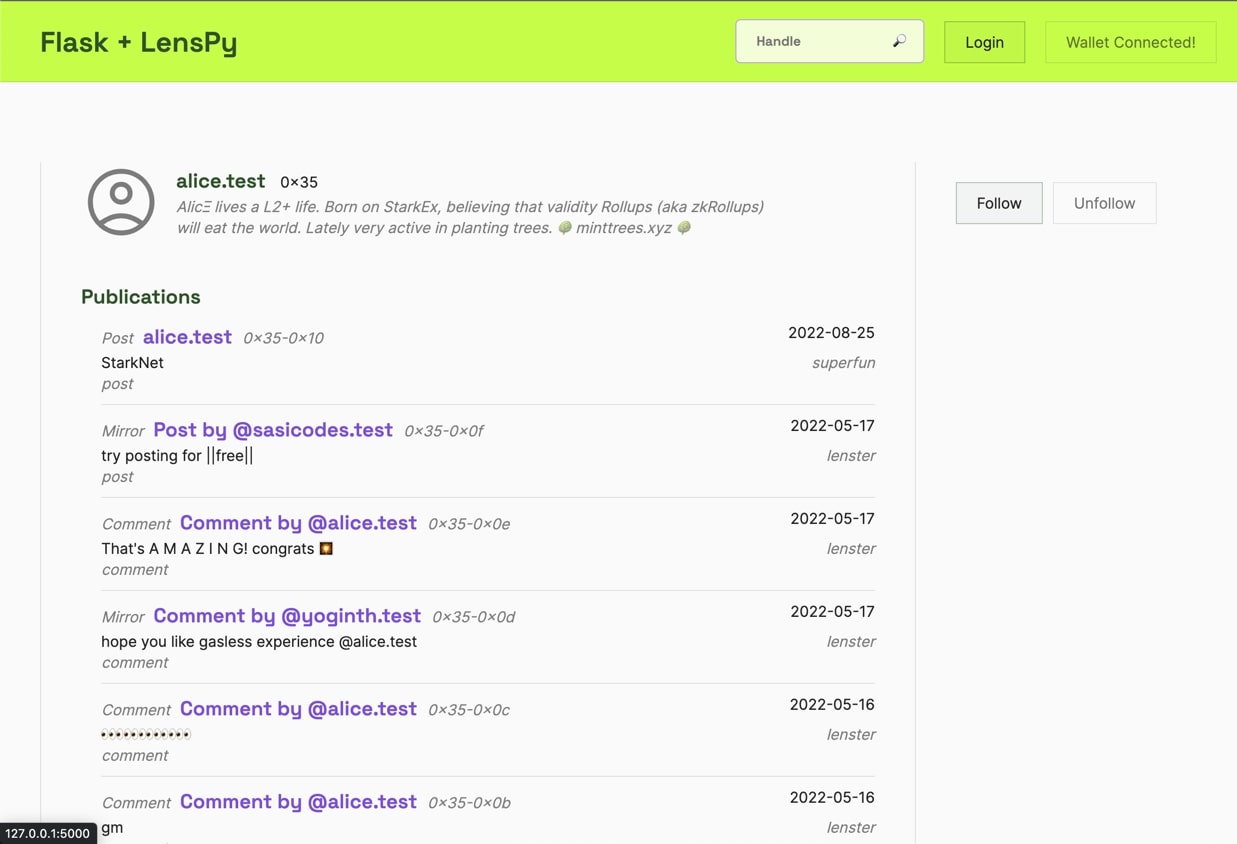
Task: Click the search magnifier icon in Handle field
Action: 899,41
